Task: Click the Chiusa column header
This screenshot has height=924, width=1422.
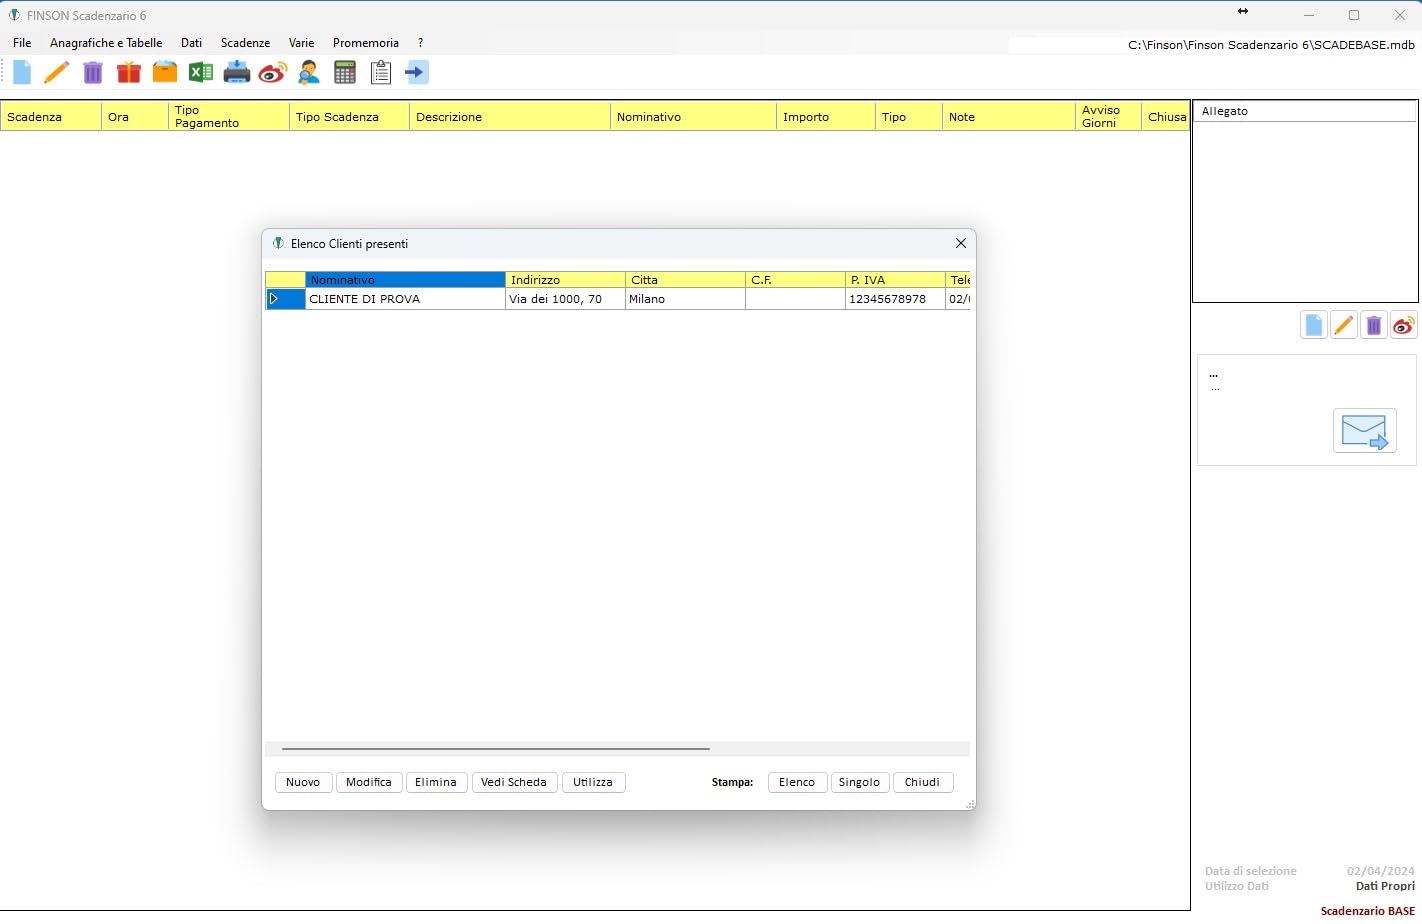Action: [1166, 116]
